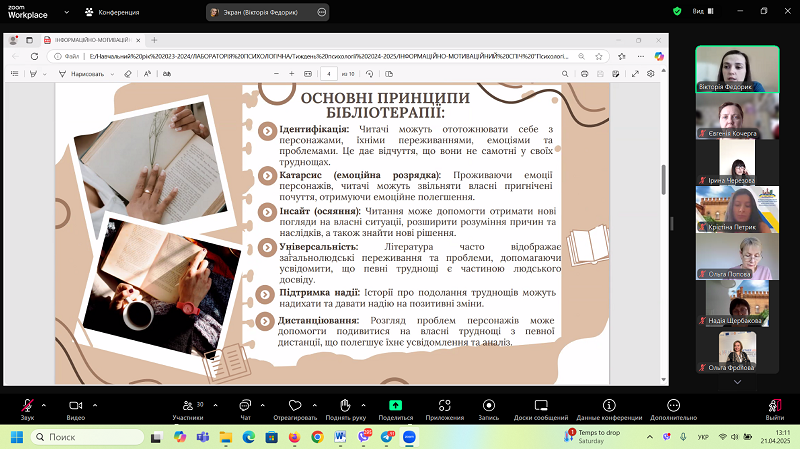This screenshot has width=800, height=449.
Task: Turn on the Видео camera
Action: tap(76, 409)
